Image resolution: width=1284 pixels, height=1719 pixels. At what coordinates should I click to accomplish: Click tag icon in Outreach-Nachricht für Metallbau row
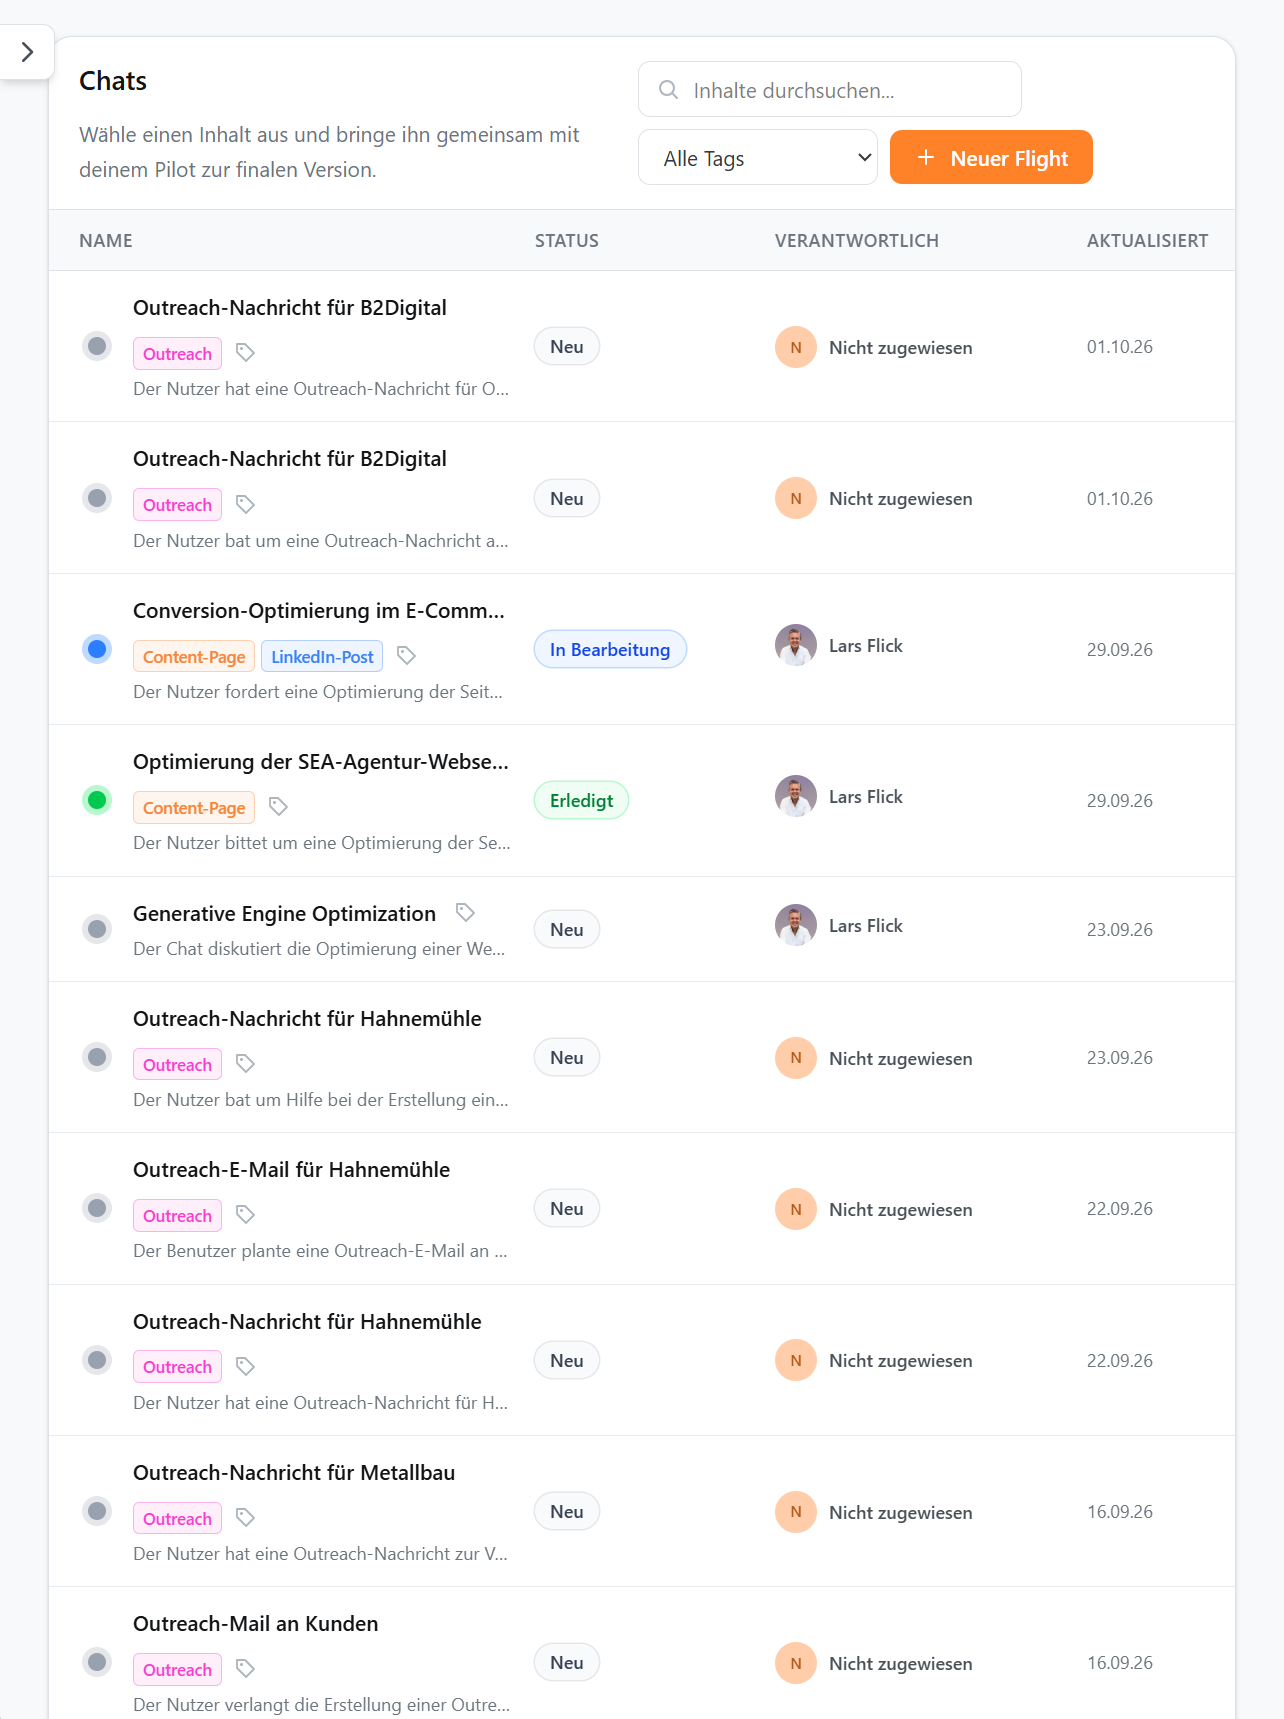(245, 1518)
